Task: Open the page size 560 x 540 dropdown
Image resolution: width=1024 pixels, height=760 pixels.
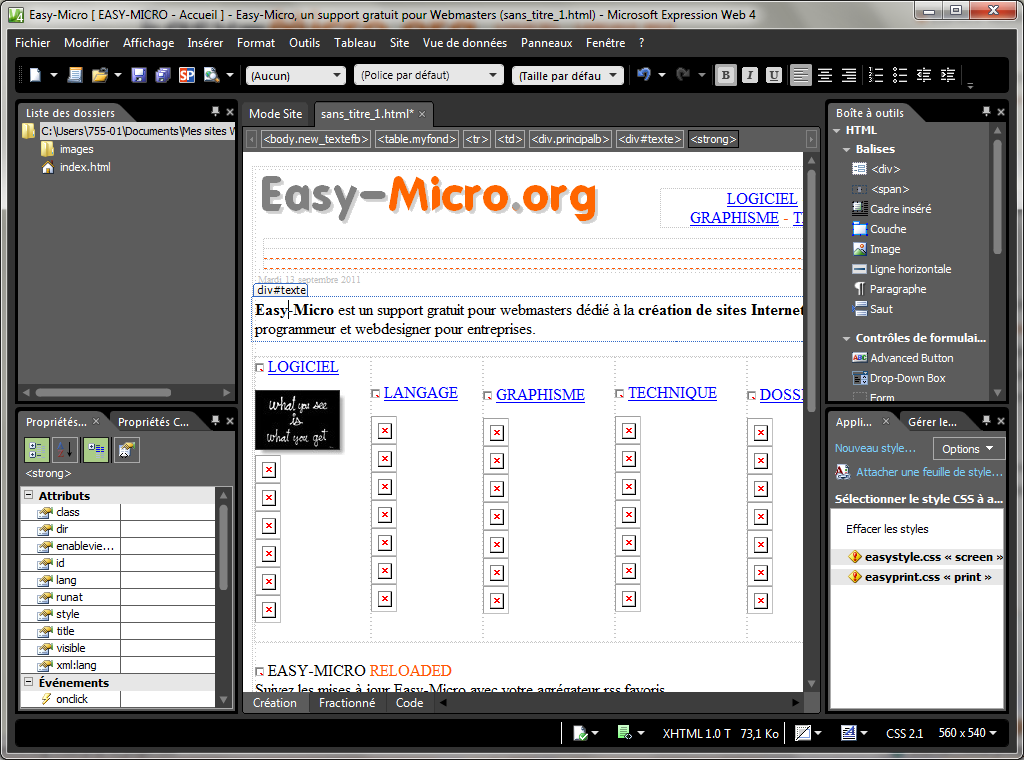Action: (x=967, y=733)
